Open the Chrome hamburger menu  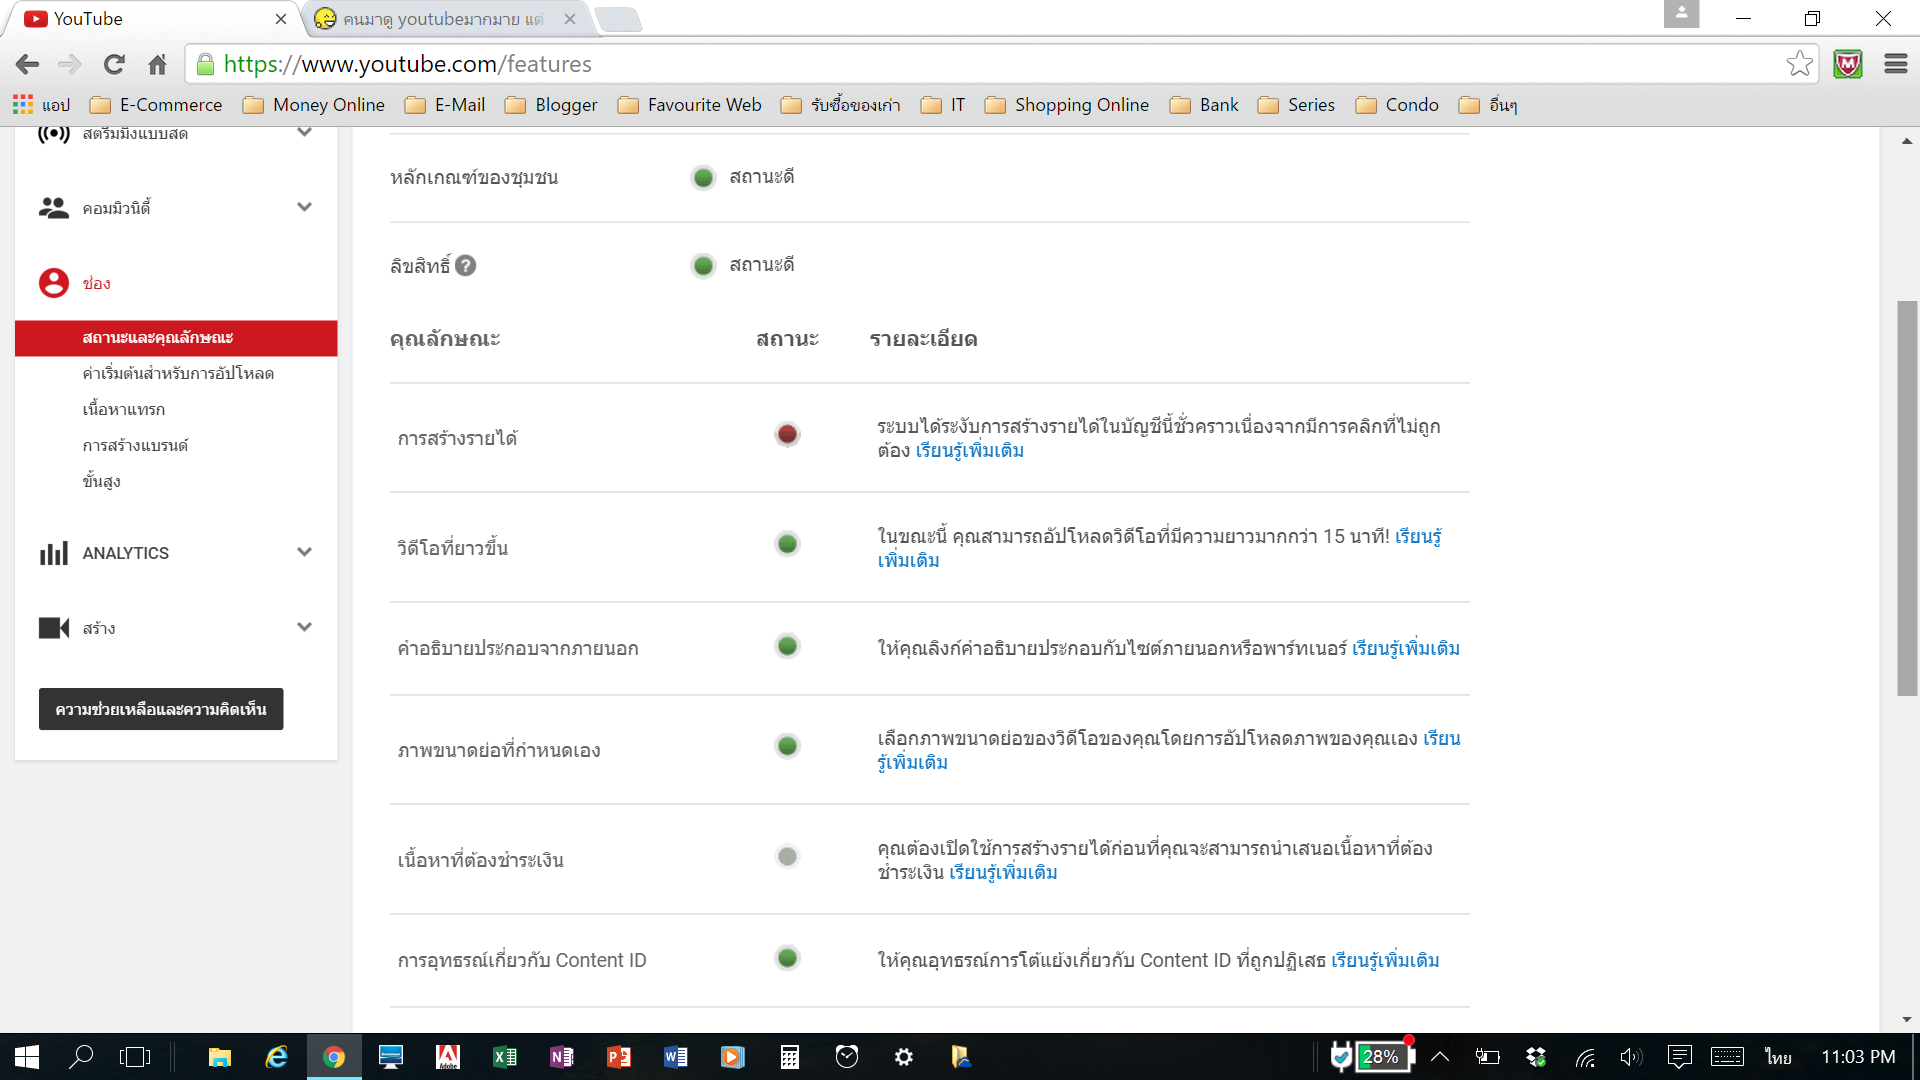[x=1895, y=64]
